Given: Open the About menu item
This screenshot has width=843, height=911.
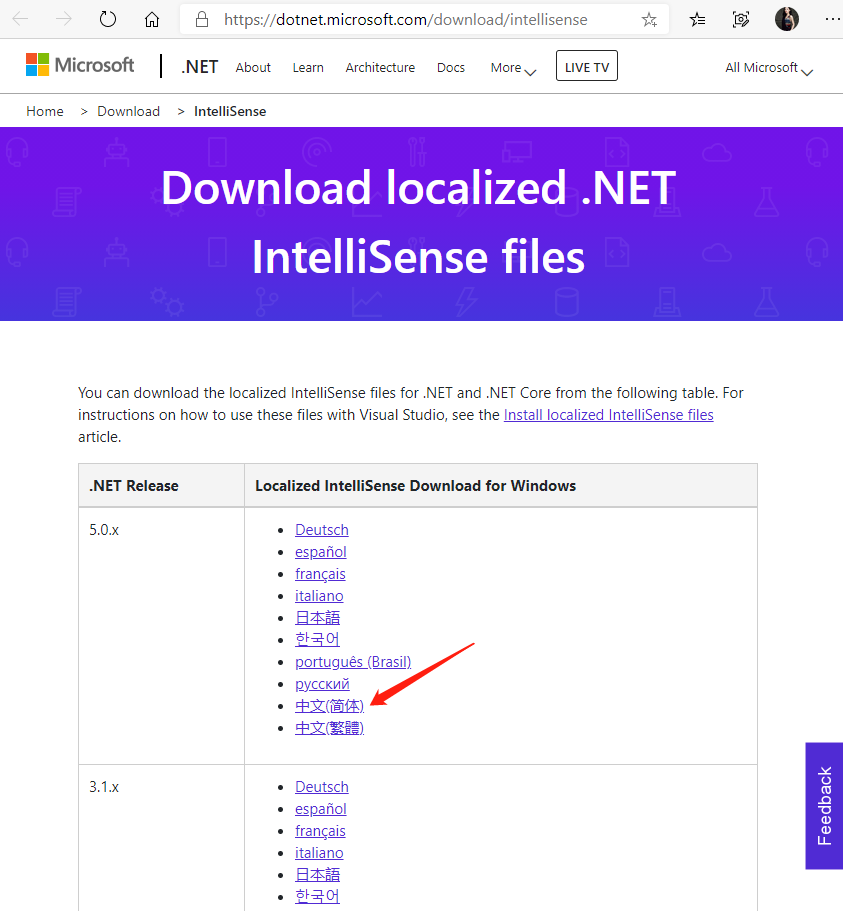Looking at the screenshot, I should point(253,67).
